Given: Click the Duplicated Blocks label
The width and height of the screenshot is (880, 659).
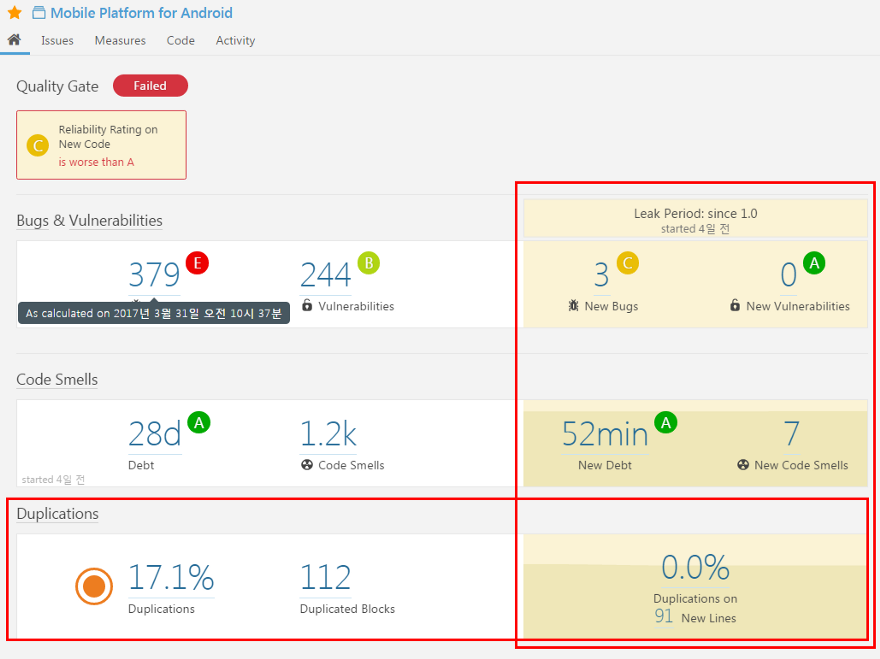Looking at the screenshot, I should point(347,609).
